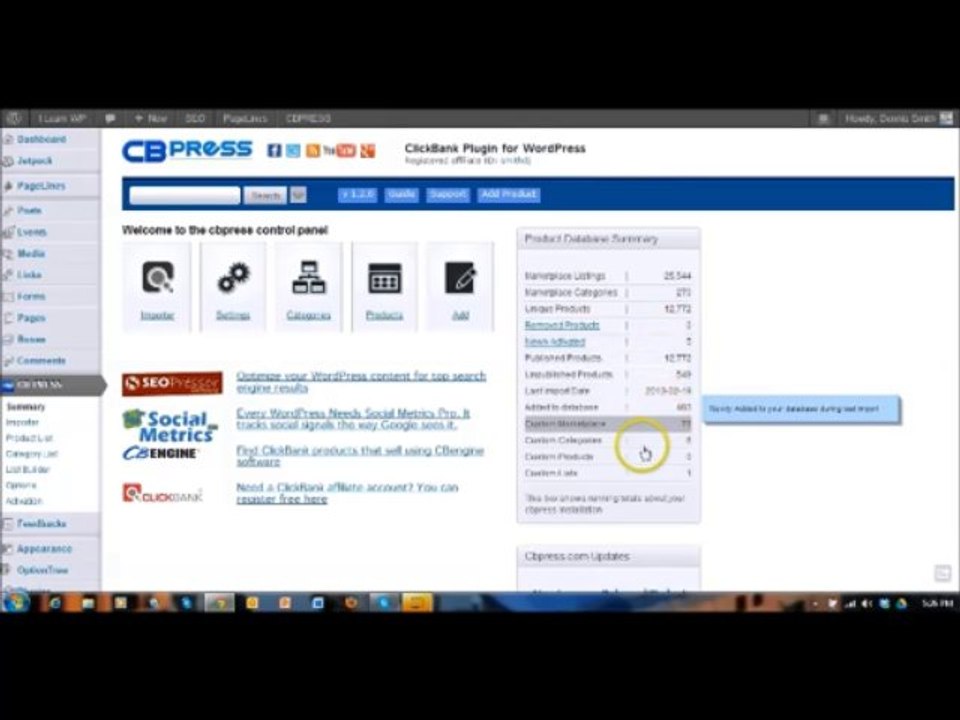Viewport: 960px width, 720px height.
Task: Open the Every WordPress Needs Social Metrics link
Action: click(353, 419)
